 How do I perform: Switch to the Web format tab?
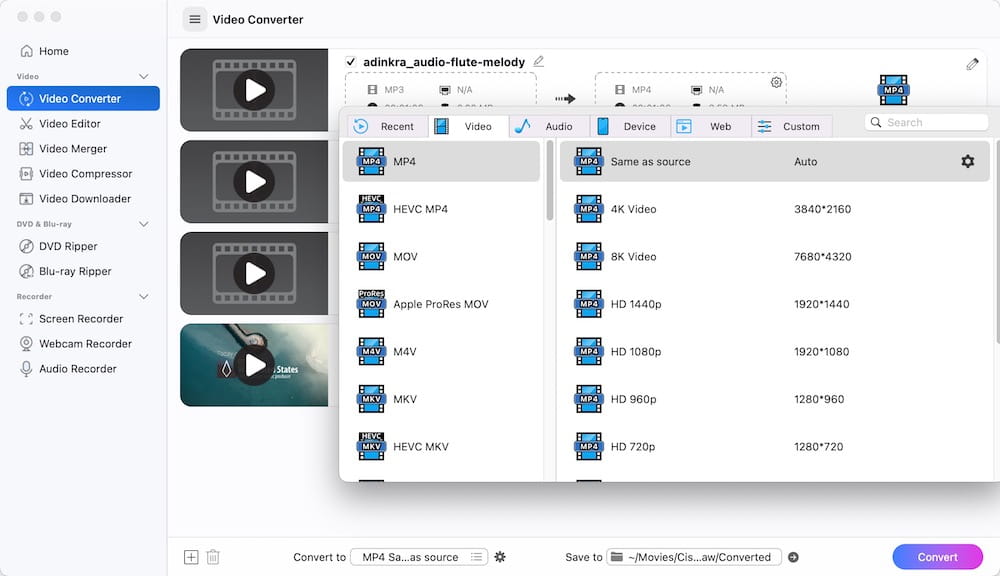[710, 126]
